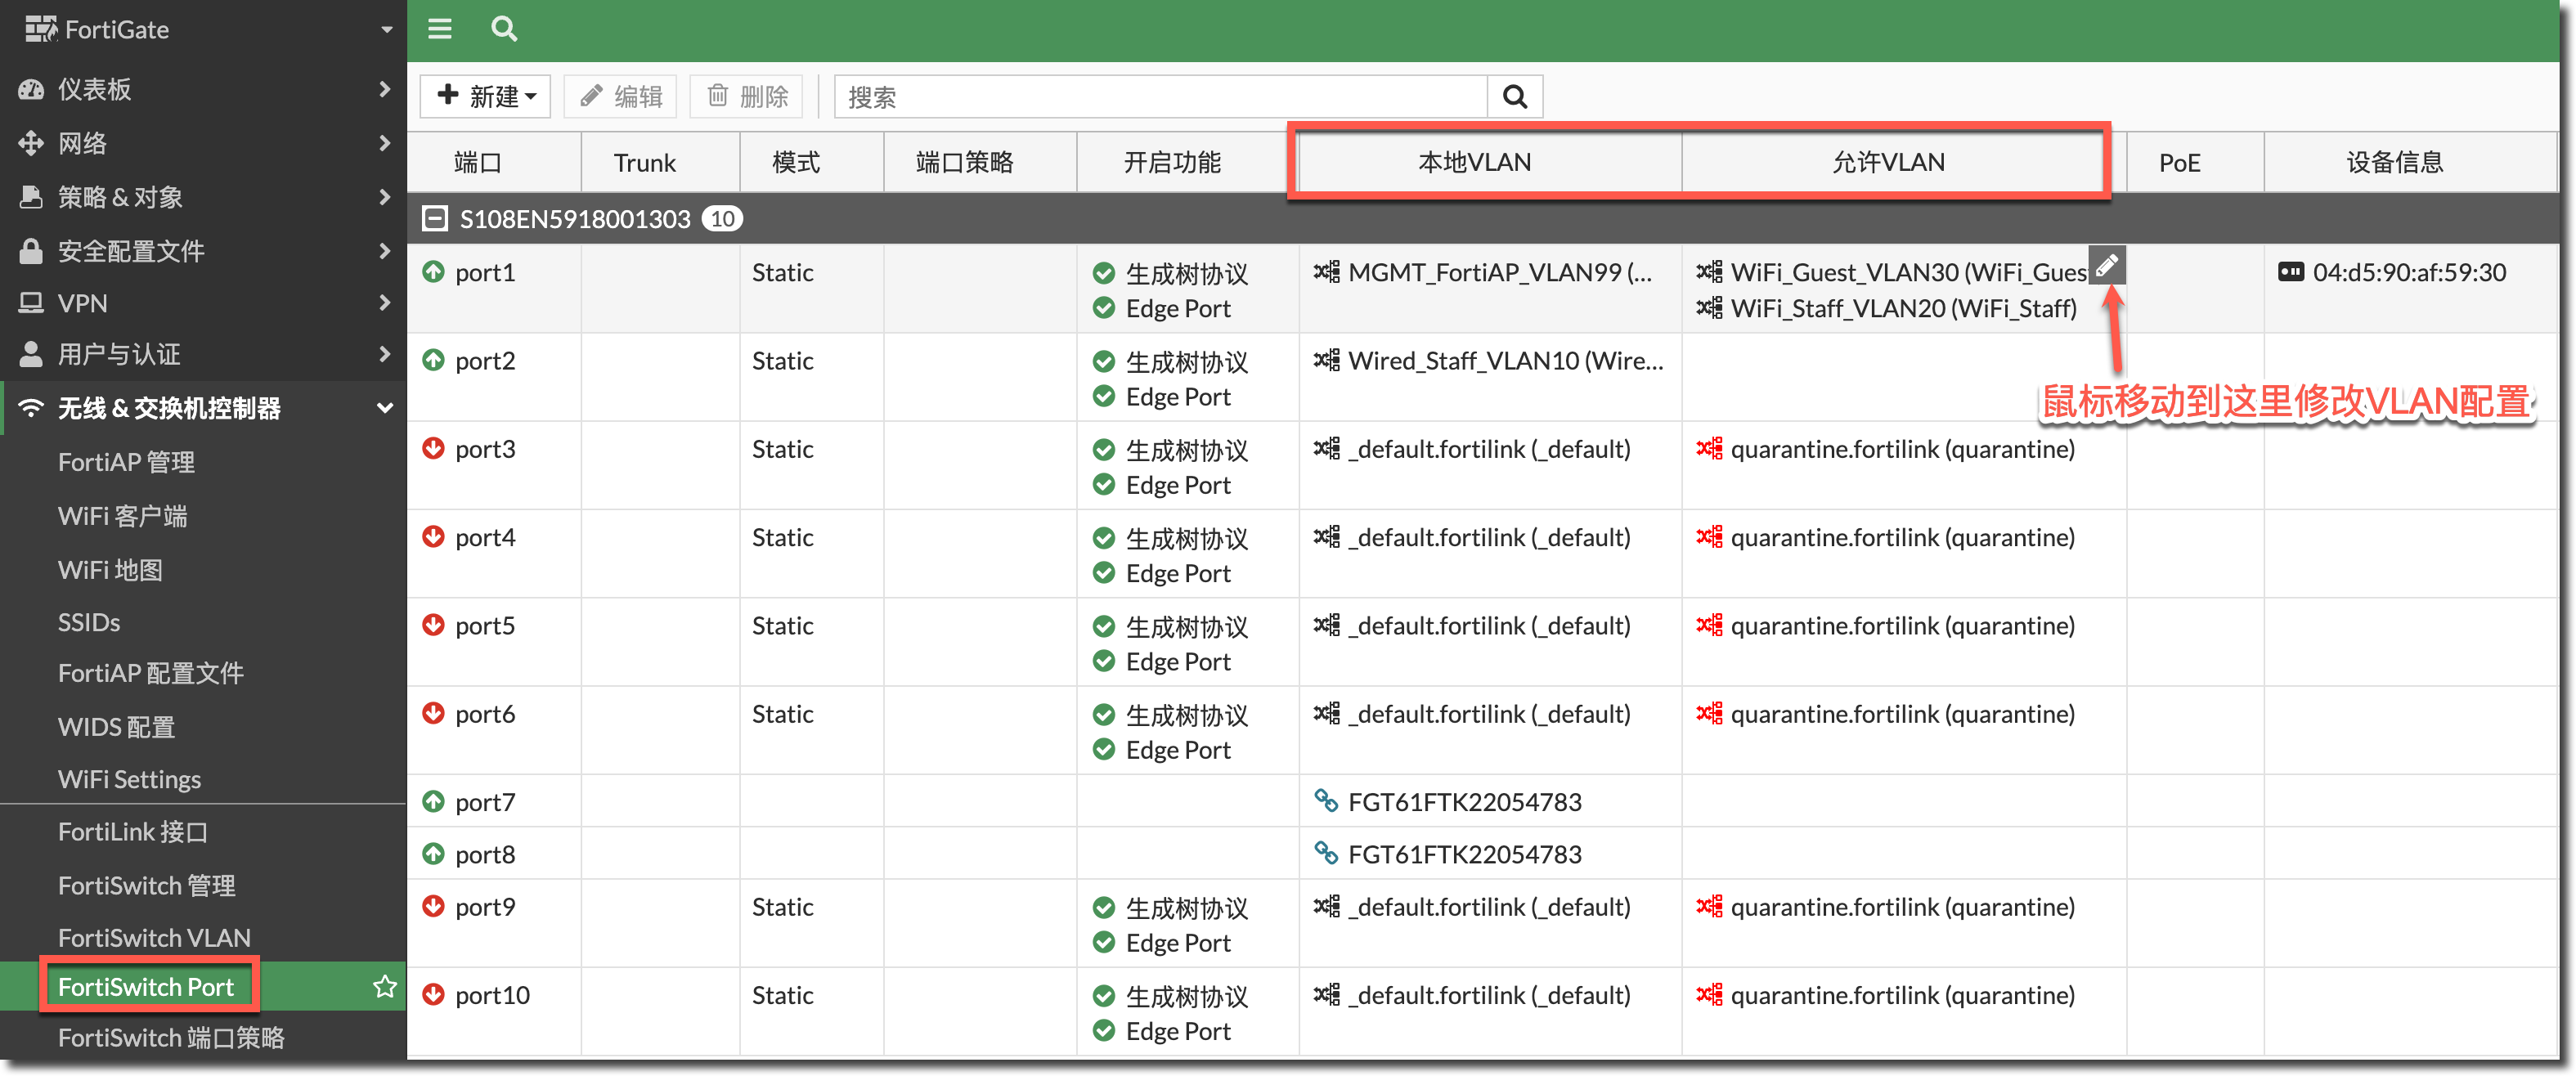
Task: Click the port5 down status icon
Action: [433, 625]
